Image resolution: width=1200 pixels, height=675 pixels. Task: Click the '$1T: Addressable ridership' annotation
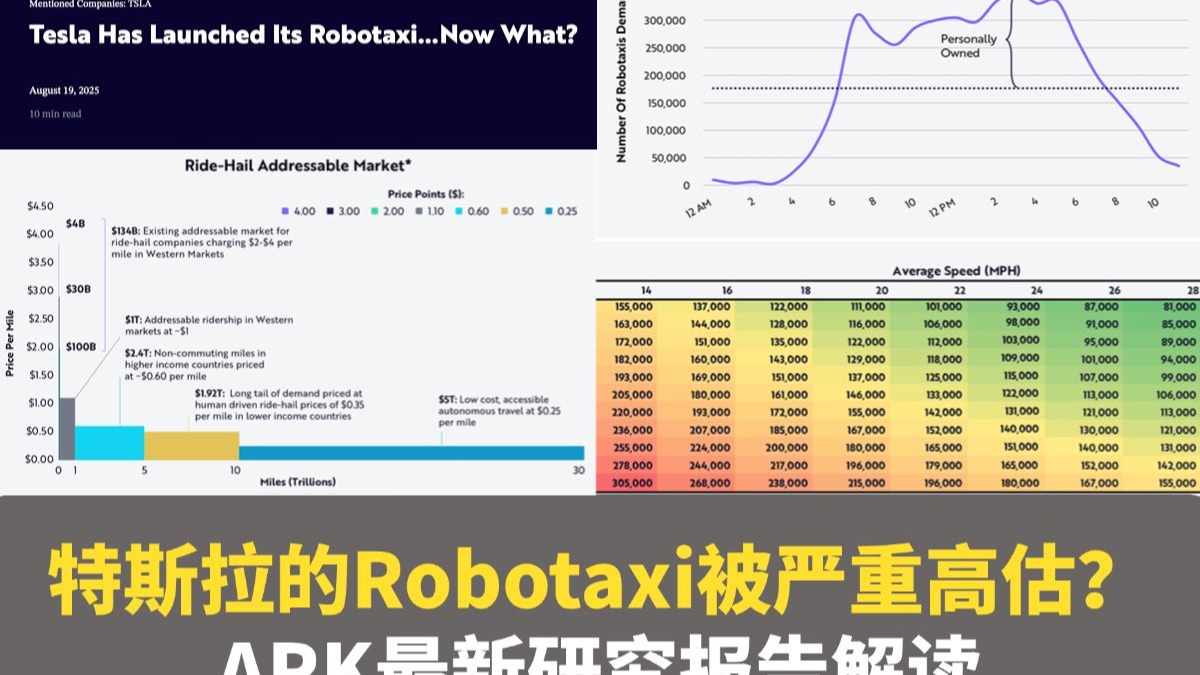[x=209, y=325]
